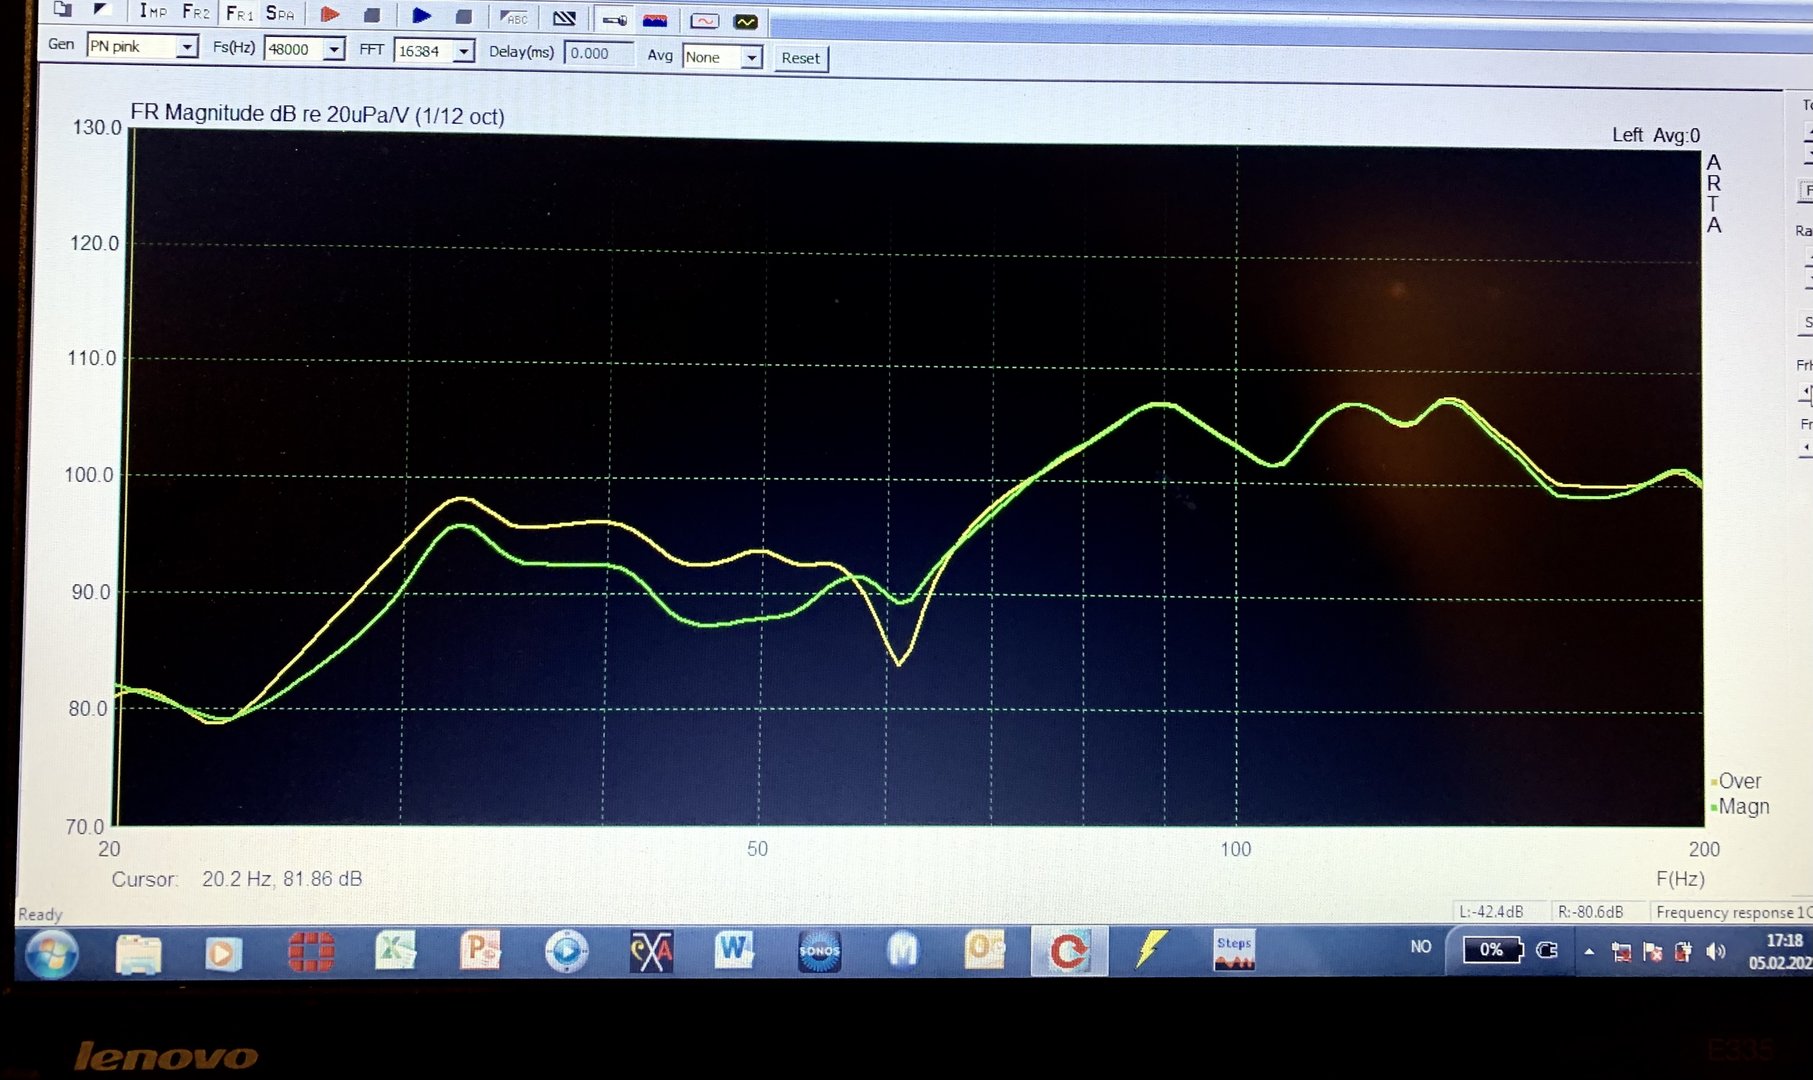Stop recording with the first stop square
Viewport: 1813px width, 1080px height.
372,15
